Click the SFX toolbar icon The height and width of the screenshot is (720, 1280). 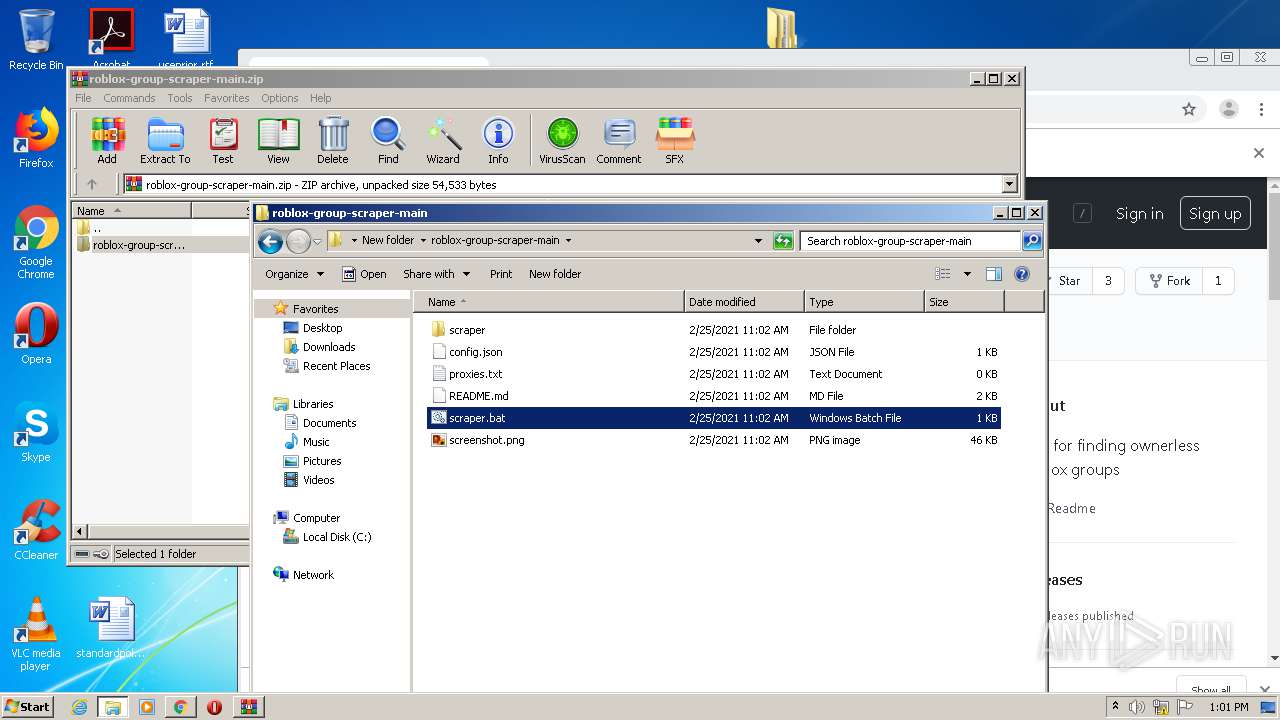pyautogui.click(x=675, y=141)
